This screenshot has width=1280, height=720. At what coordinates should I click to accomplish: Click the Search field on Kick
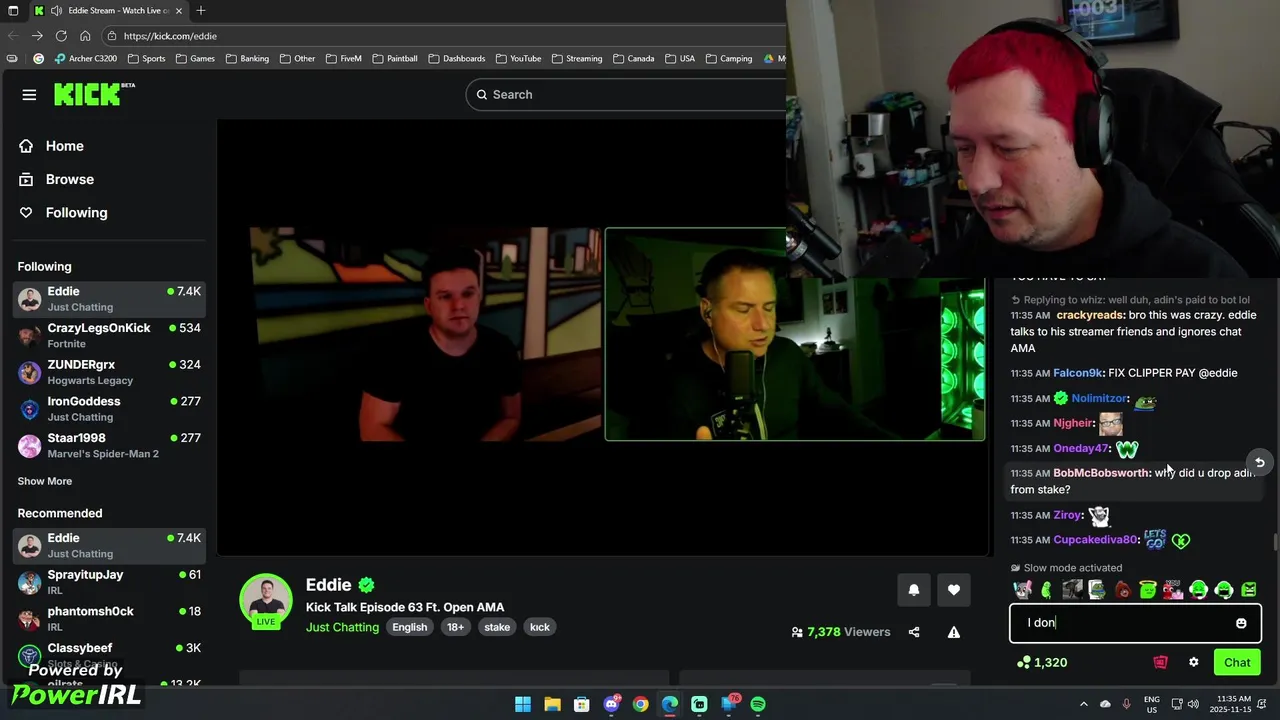coord(626,94)
